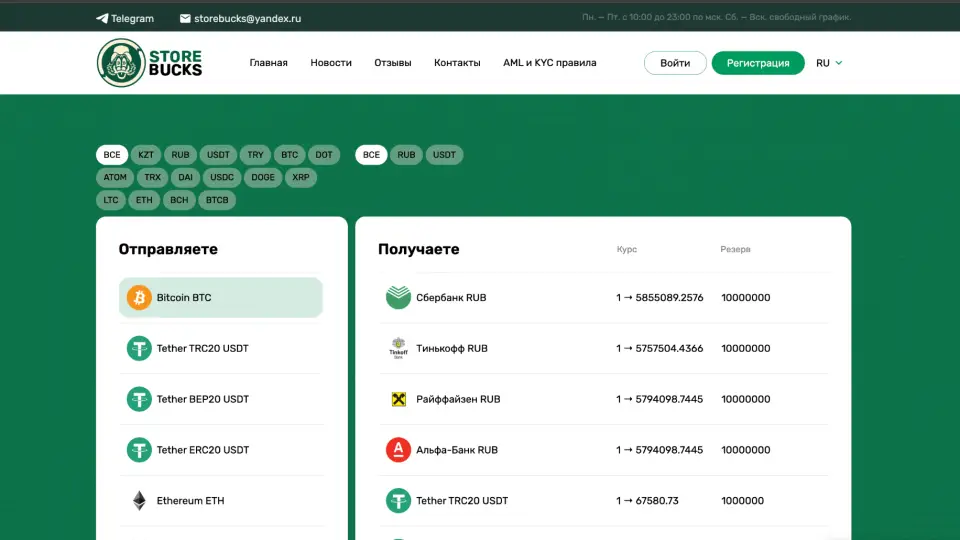Screen dimensions: 960x540
Task: Open the Store Bucks duck logo
Action: tap(121, 62)
